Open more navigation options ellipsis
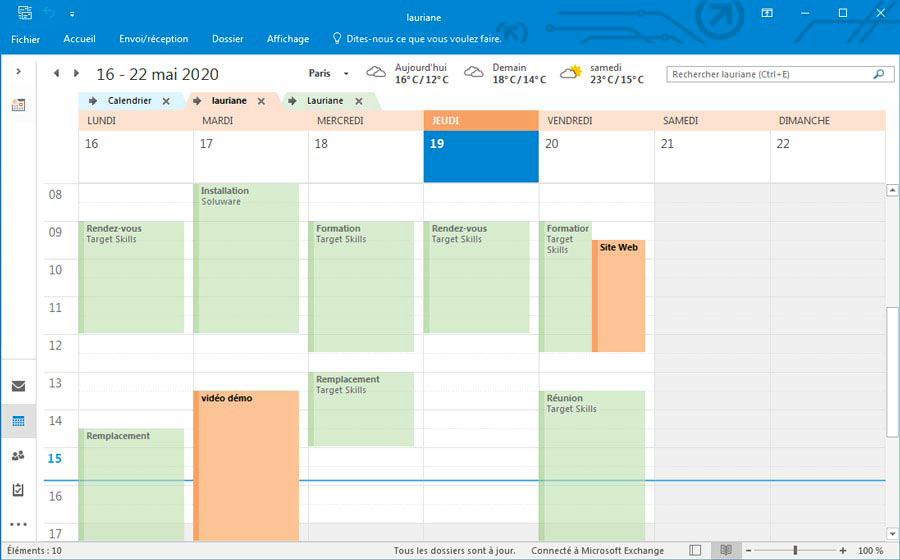Screen dimensions: 900x560 pyautogui.click(x=18, y=524)
